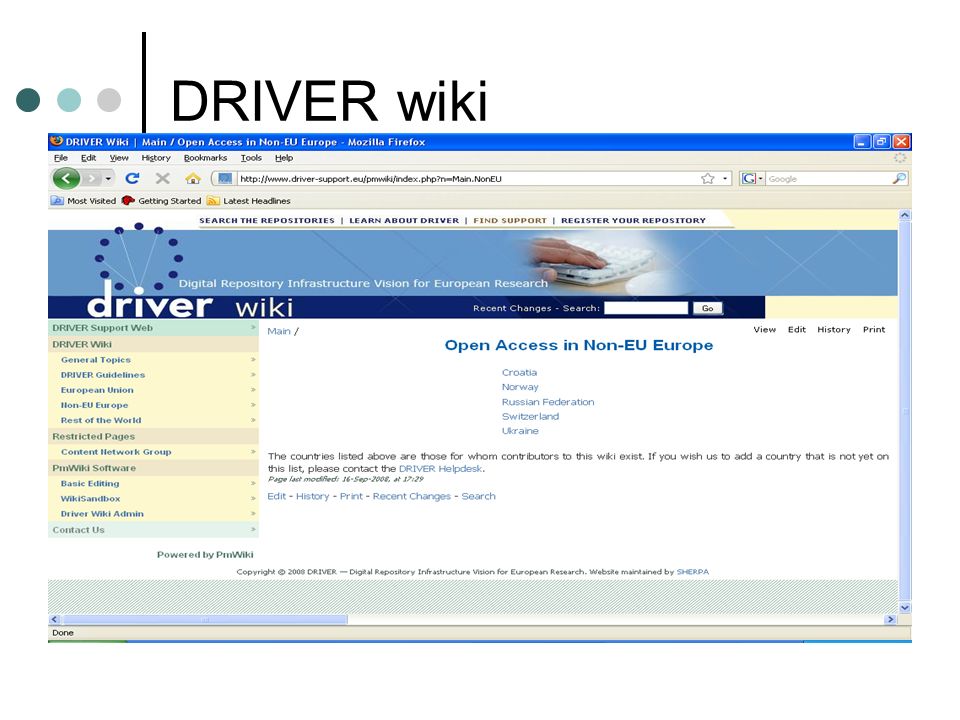Click the driver wiki logo
960x720 pixels.
click(190, 304)
